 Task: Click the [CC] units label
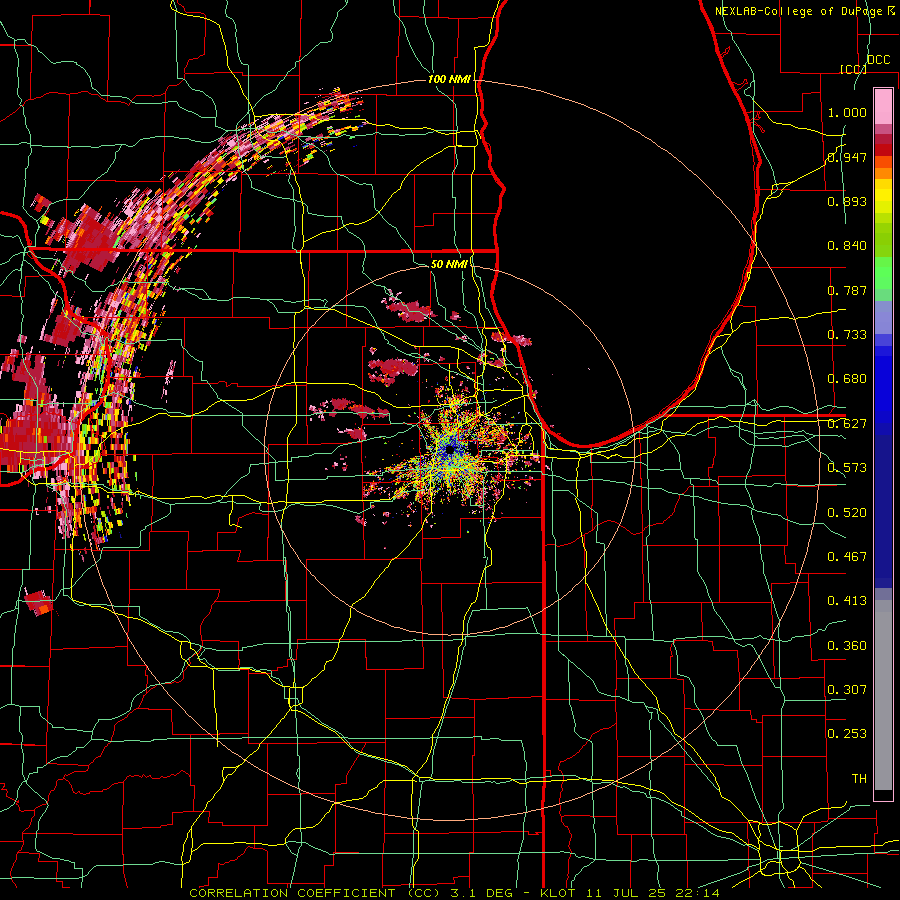click(853, 69)
